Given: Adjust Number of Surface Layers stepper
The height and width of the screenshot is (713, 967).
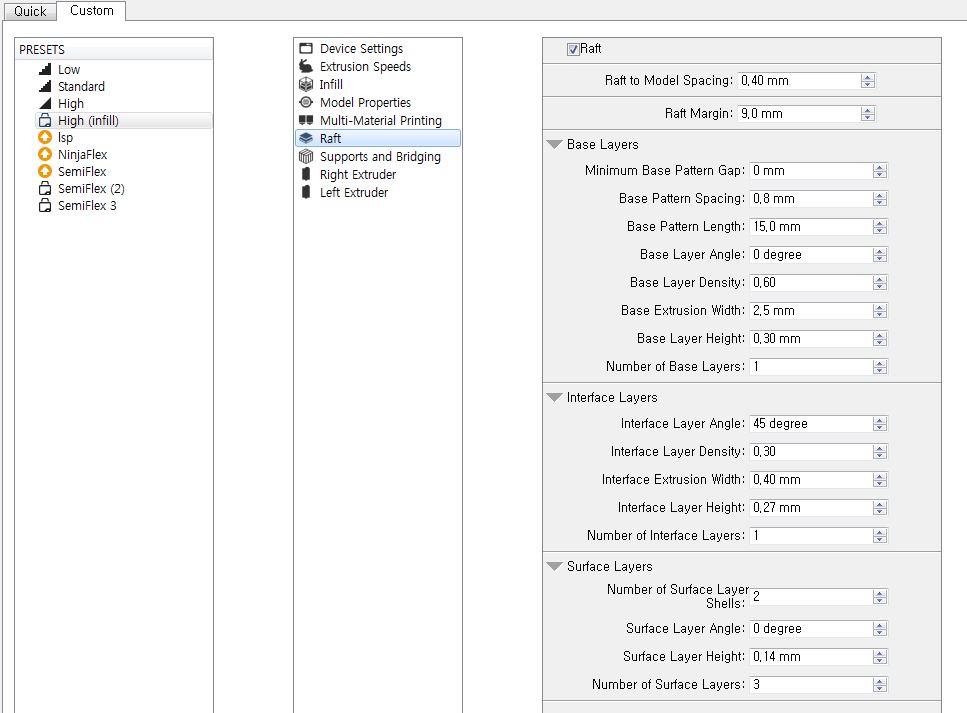Looking at the screenshot, I should (x=880, y=685).
